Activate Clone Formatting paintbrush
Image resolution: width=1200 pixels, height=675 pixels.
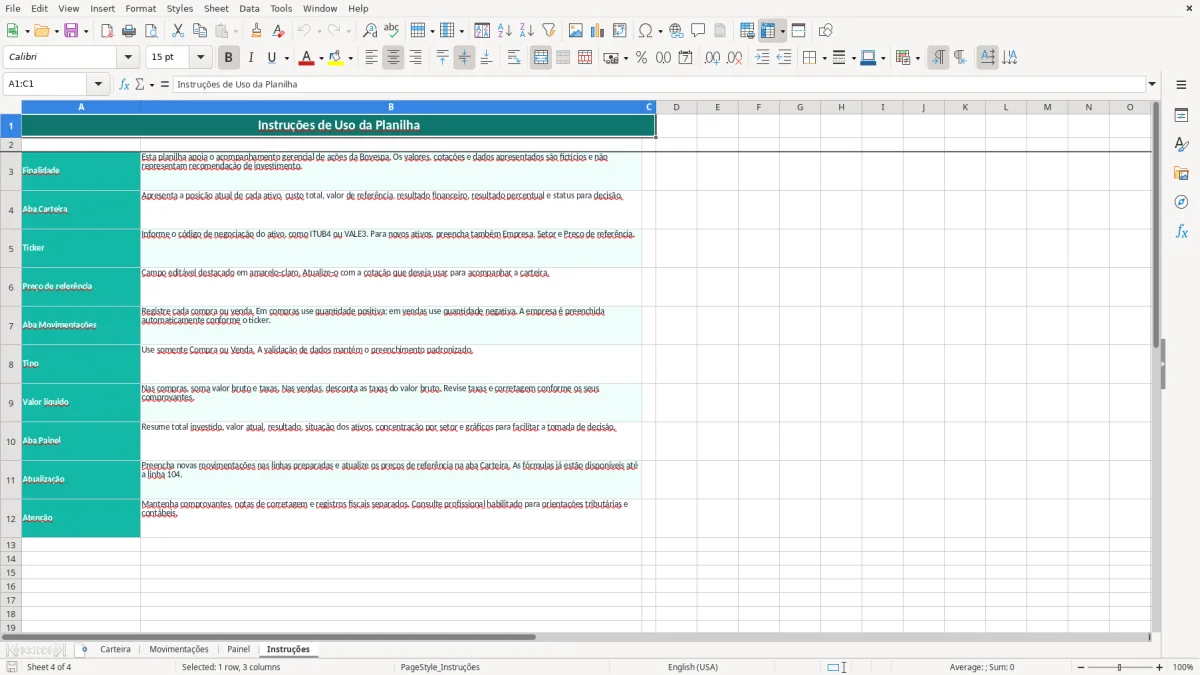[x=256, y=31]
